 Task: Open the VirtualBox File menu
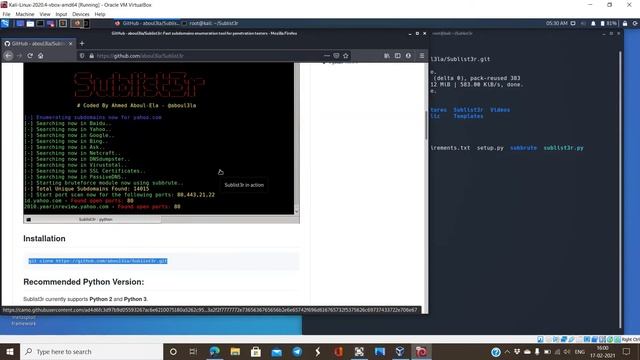(x=6, y=14)
